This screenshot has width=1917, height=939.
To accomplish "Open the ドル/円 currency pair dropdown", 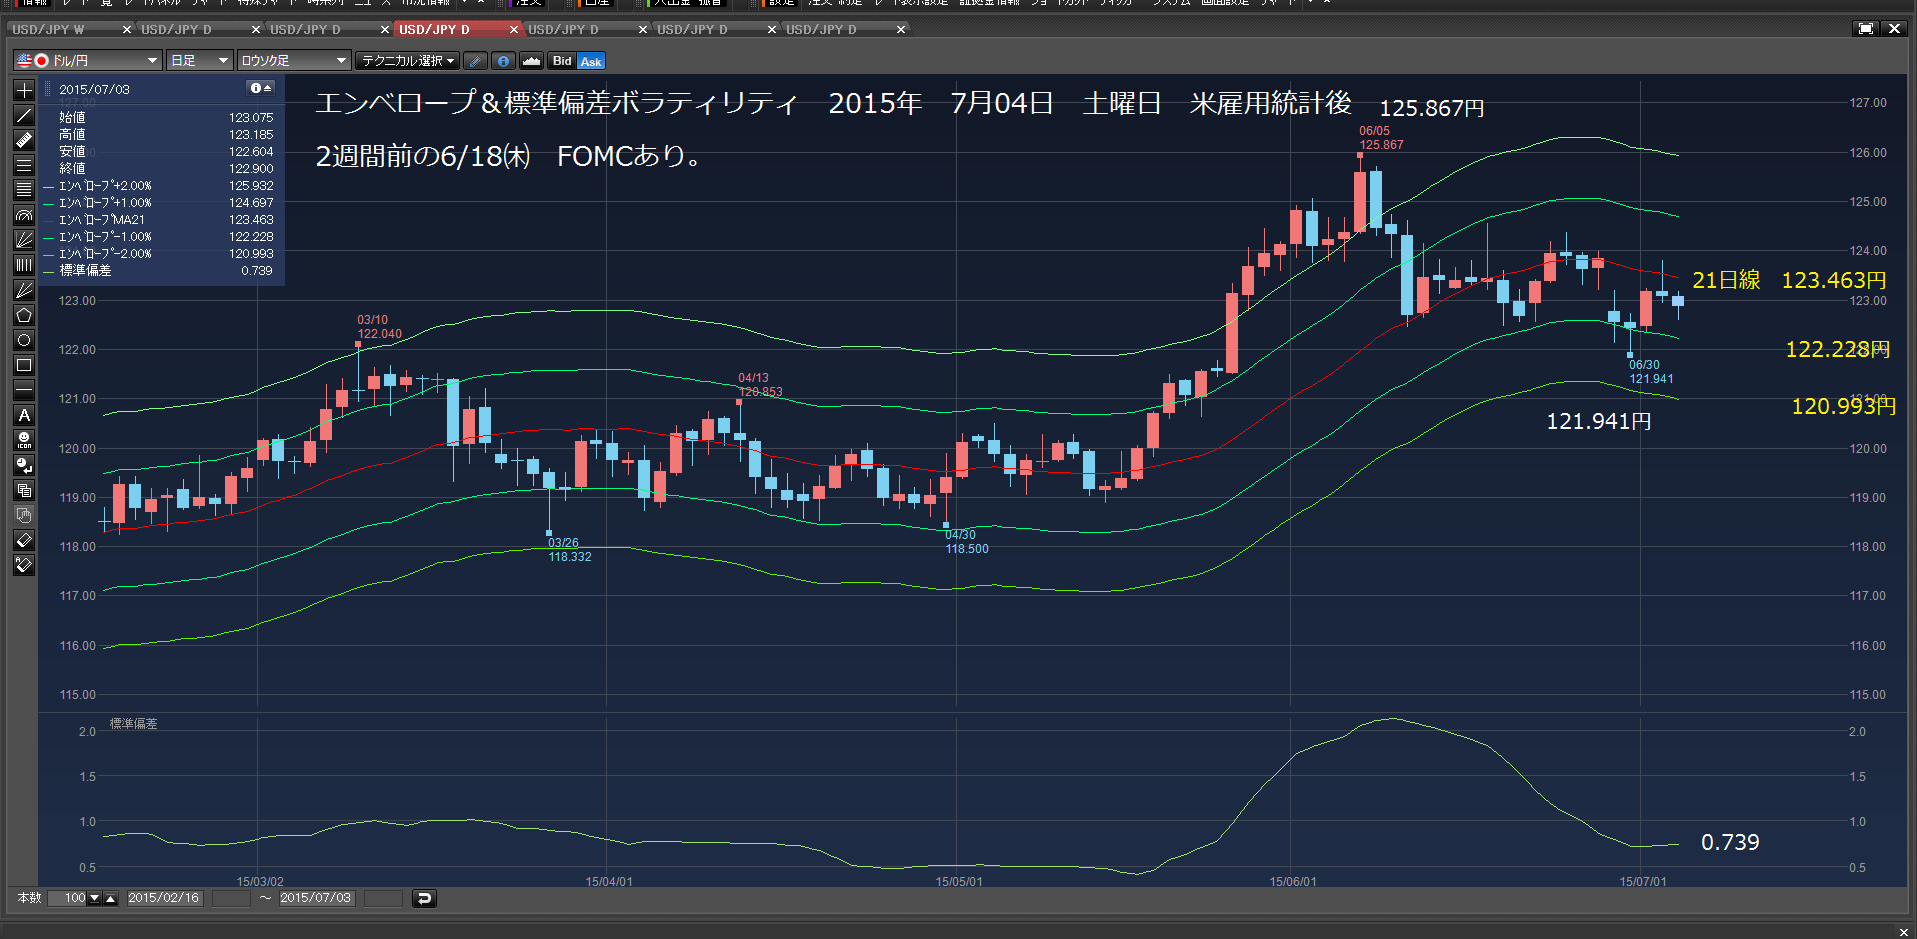I will coord(87,61).
